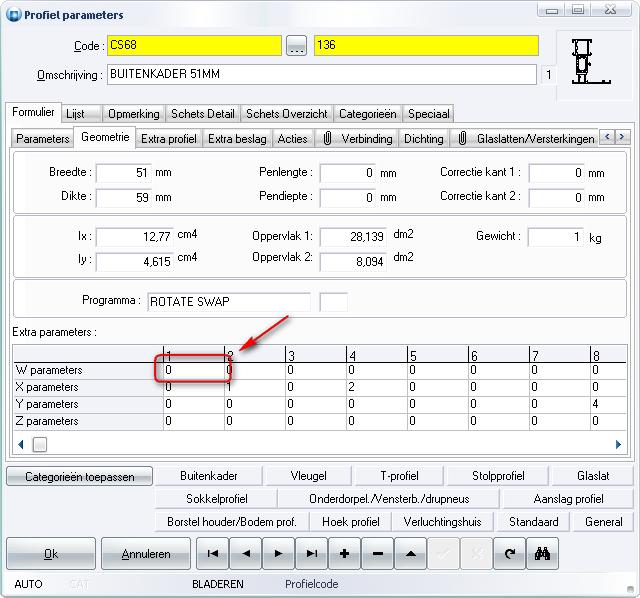
Task: Choose the Verluchtingshuis button
Action: 442,522
